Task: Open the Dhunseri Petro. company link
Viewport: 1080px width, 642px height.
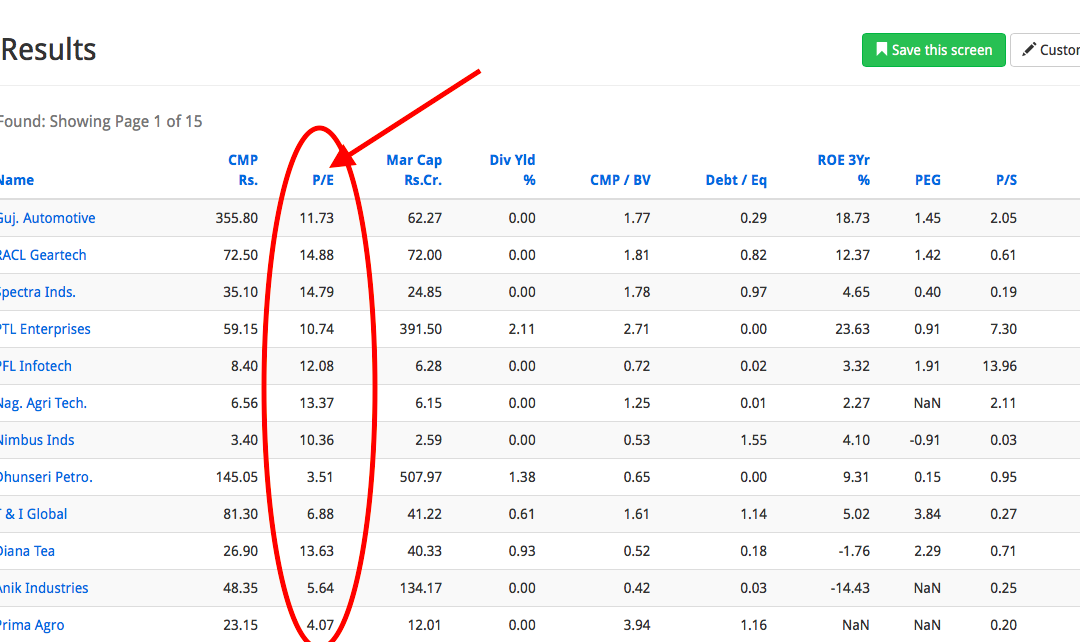Action: 45,477
